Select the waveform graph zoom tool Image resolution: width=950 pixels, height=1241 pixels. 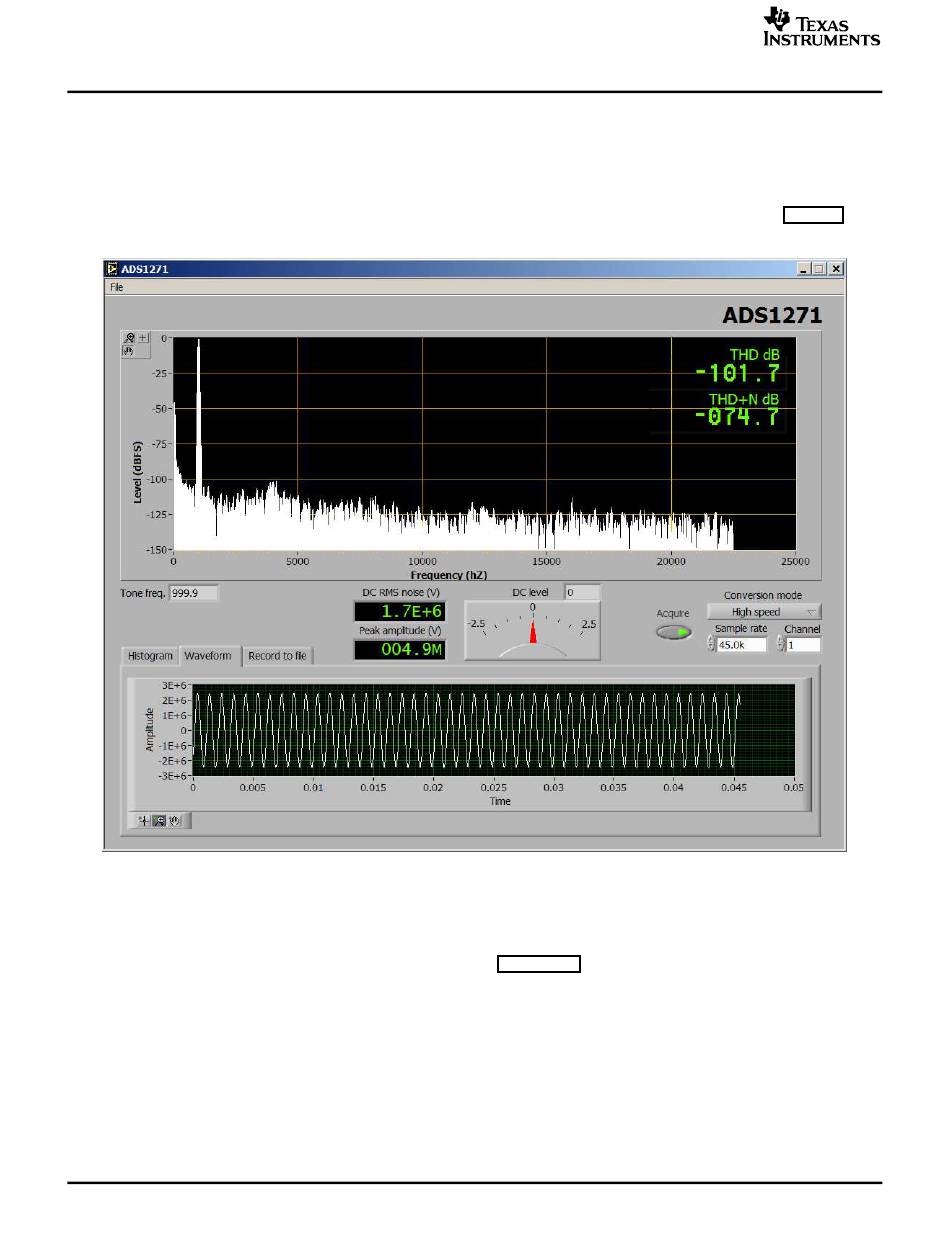pos(159,821)
